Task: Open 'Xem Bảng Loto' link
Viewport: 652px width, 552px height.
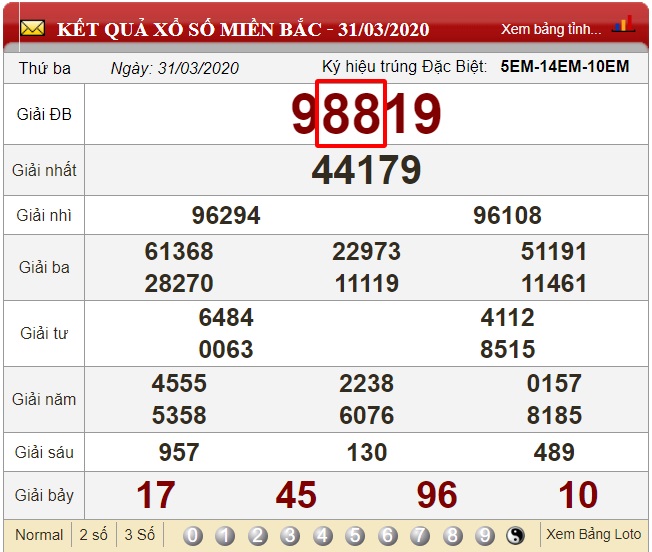Action: (593, 534)
